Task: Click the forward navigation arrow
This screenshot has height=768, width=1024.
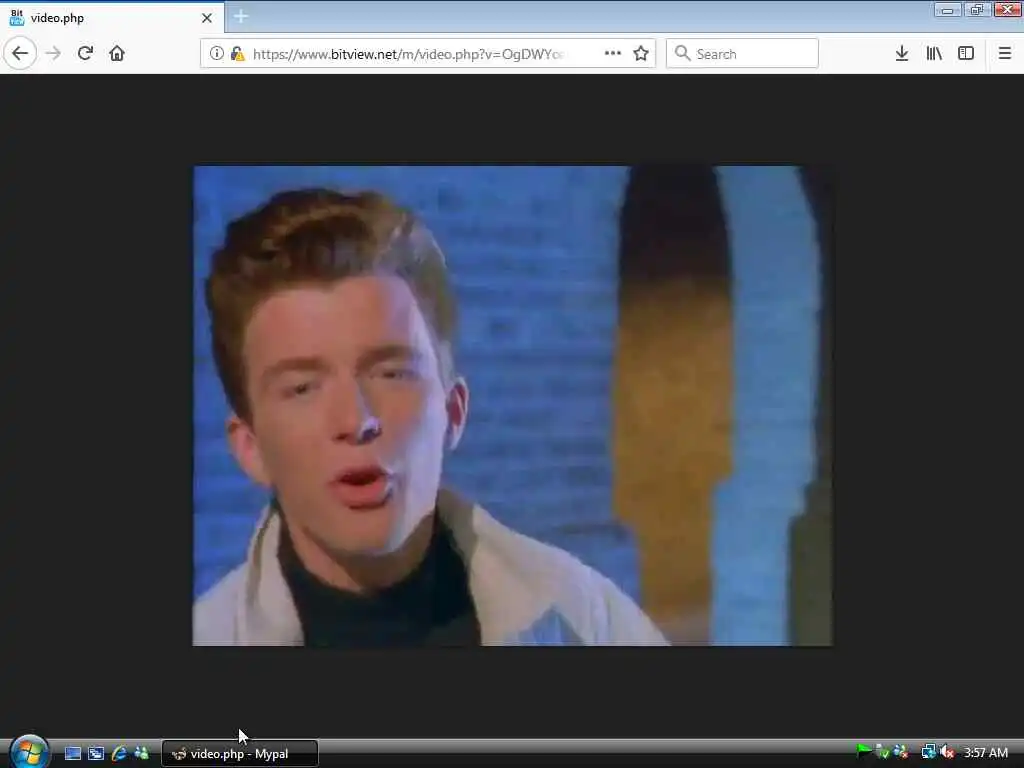Action: point(54,54)
